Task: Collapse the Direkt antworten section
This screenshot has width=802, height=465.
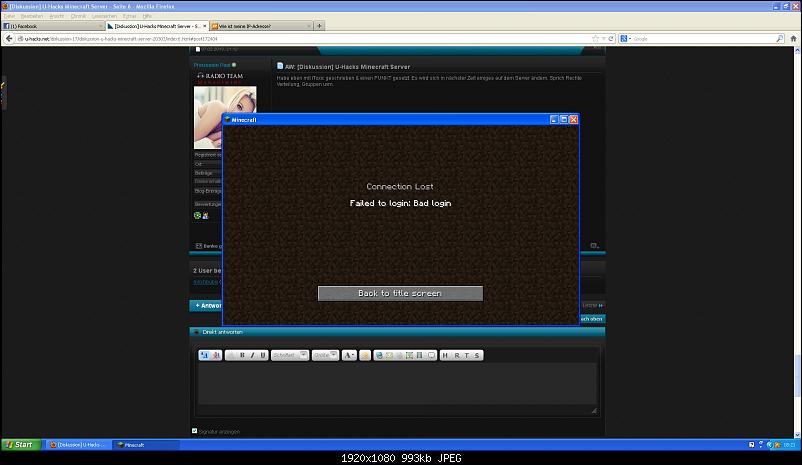Action: 196,332
